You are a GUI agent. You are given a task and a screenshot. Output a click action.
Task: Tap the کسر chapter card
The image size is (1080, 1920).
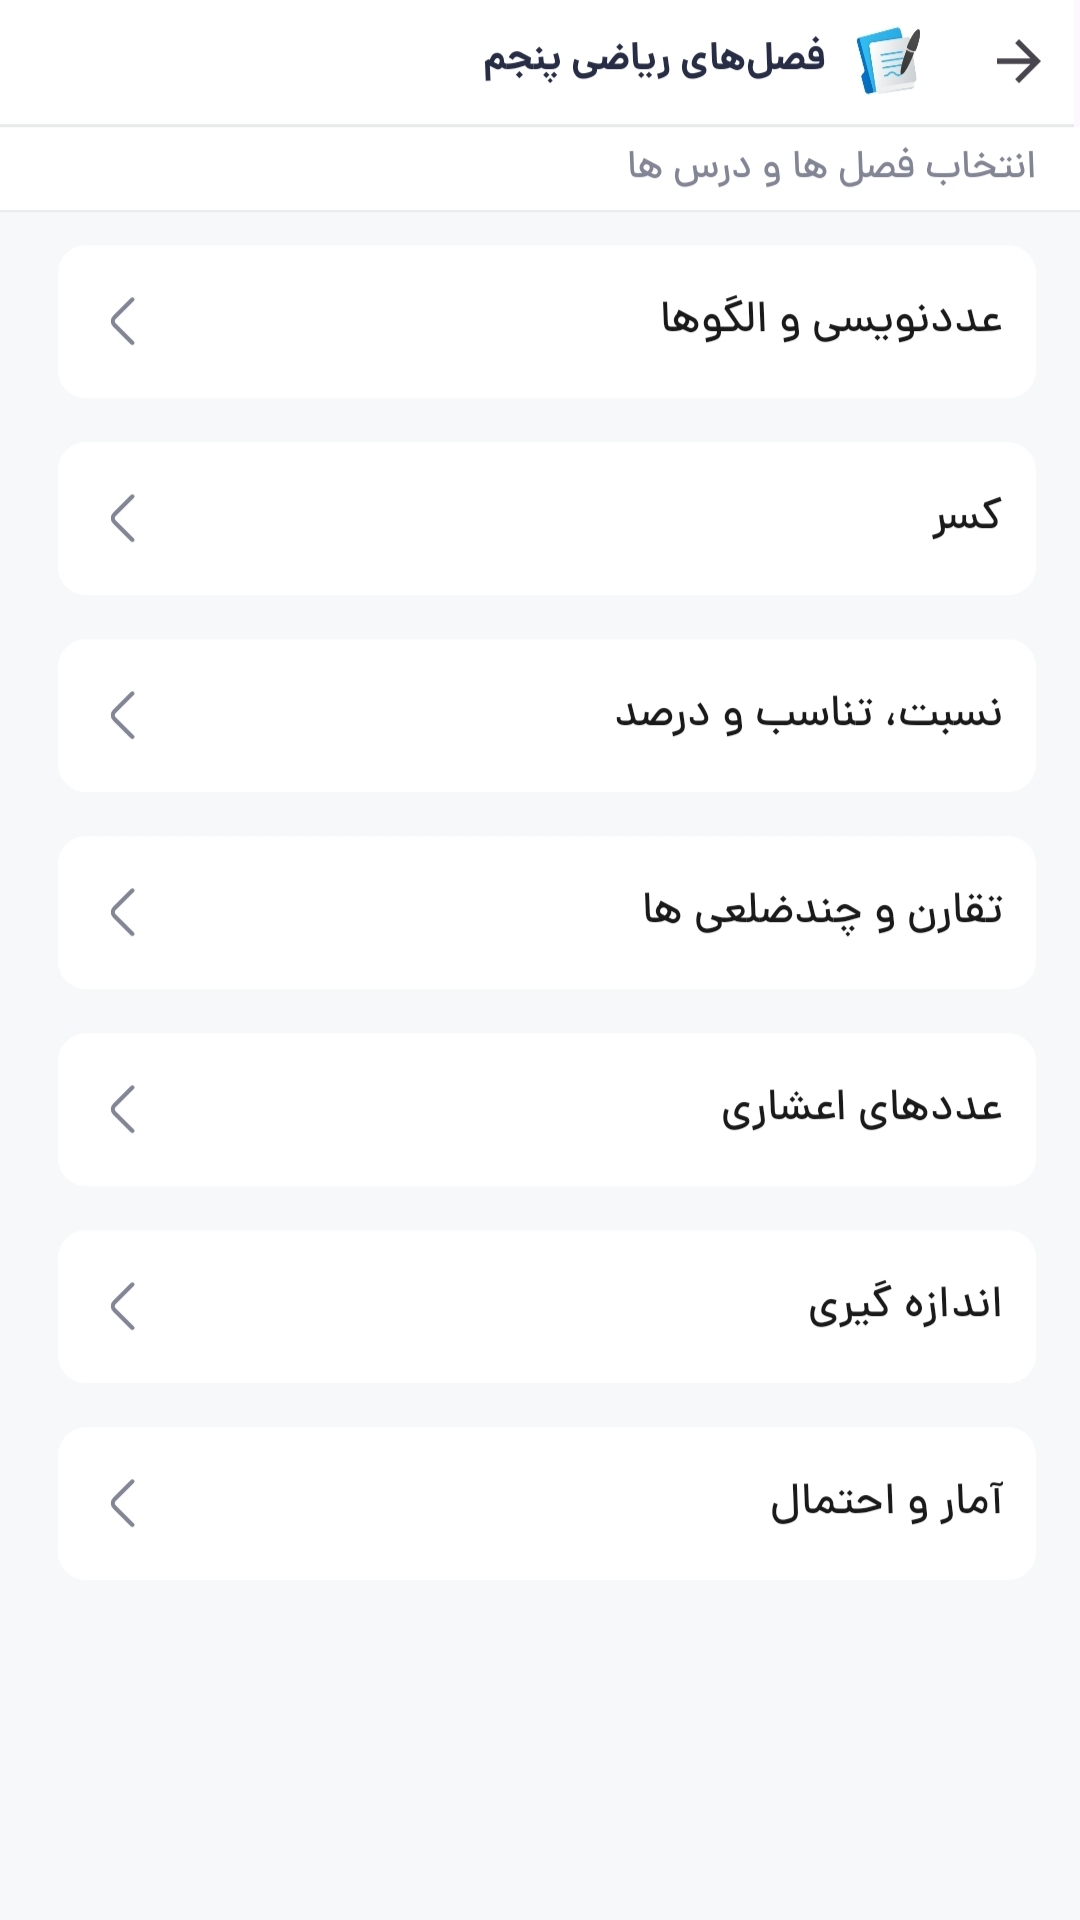pyautogui.click(x=546, y=519)
